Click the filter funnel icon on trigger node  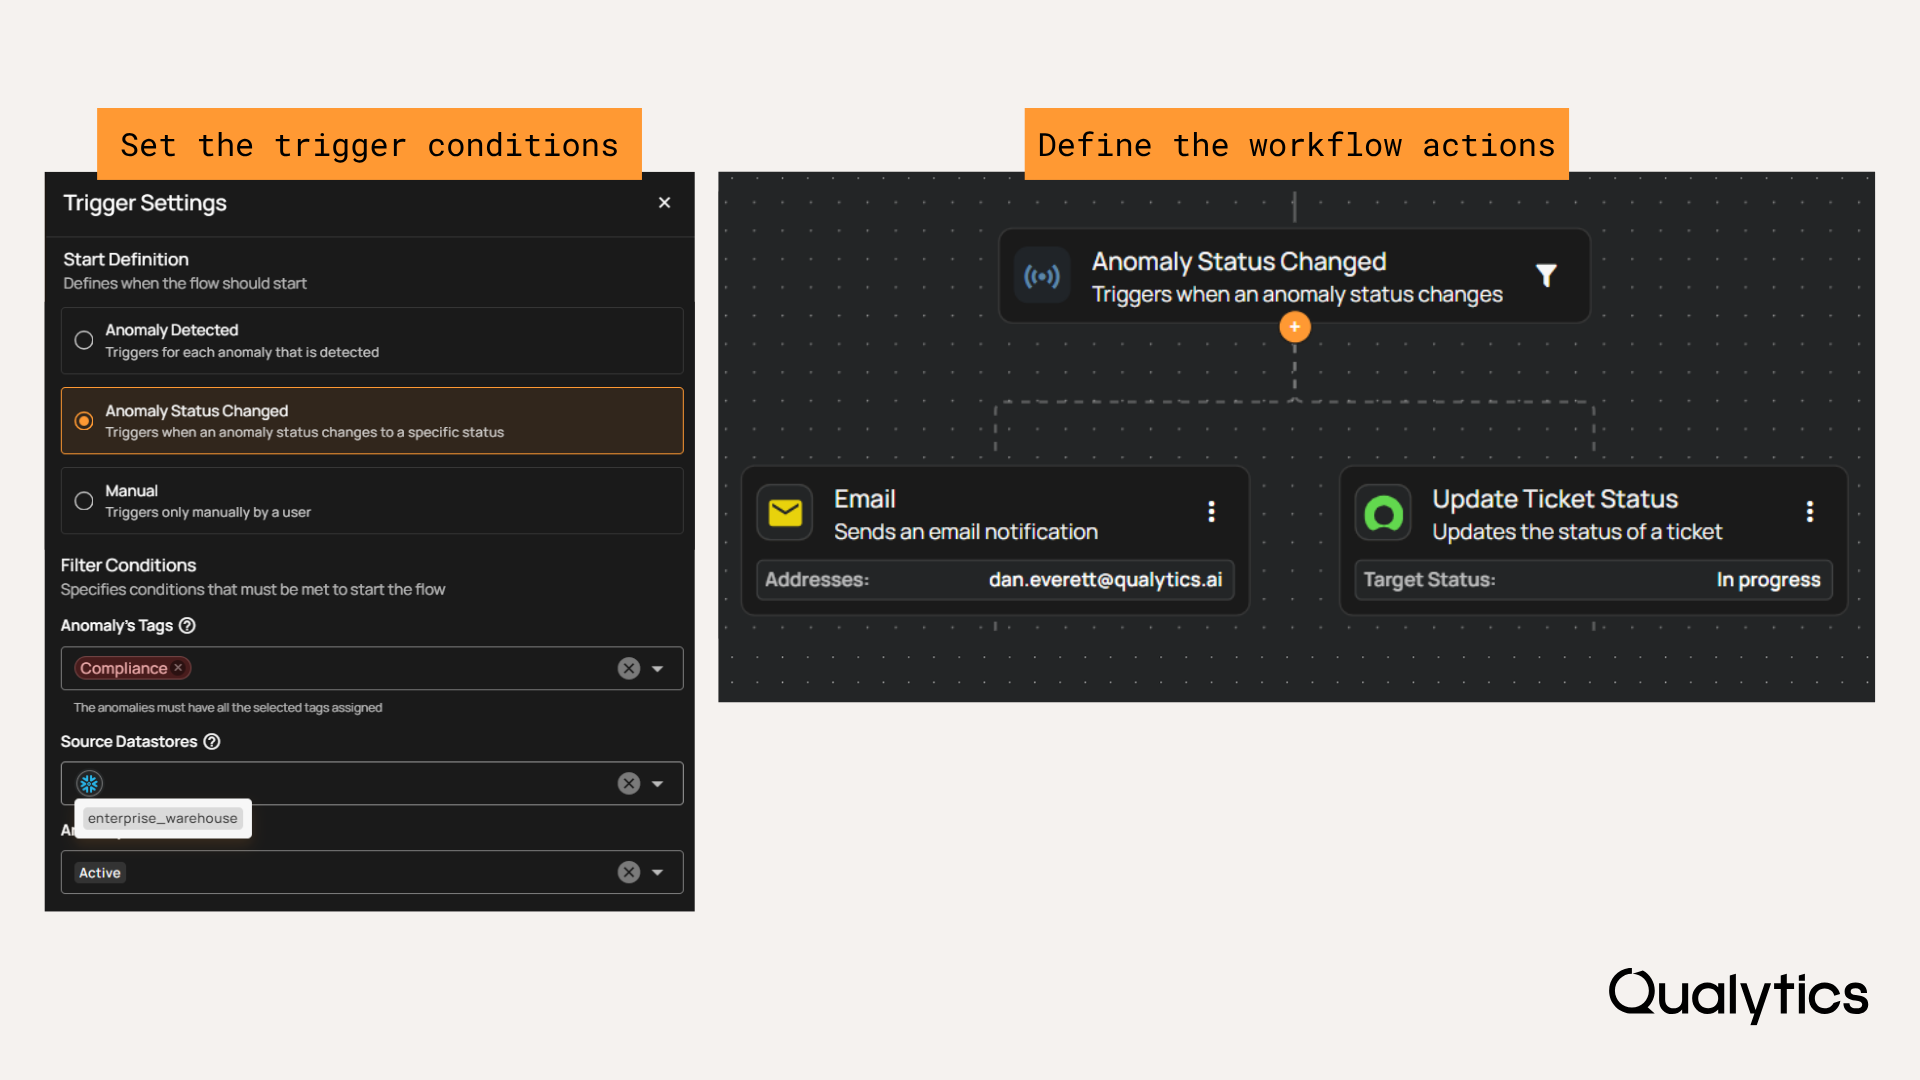point(1546,275)
